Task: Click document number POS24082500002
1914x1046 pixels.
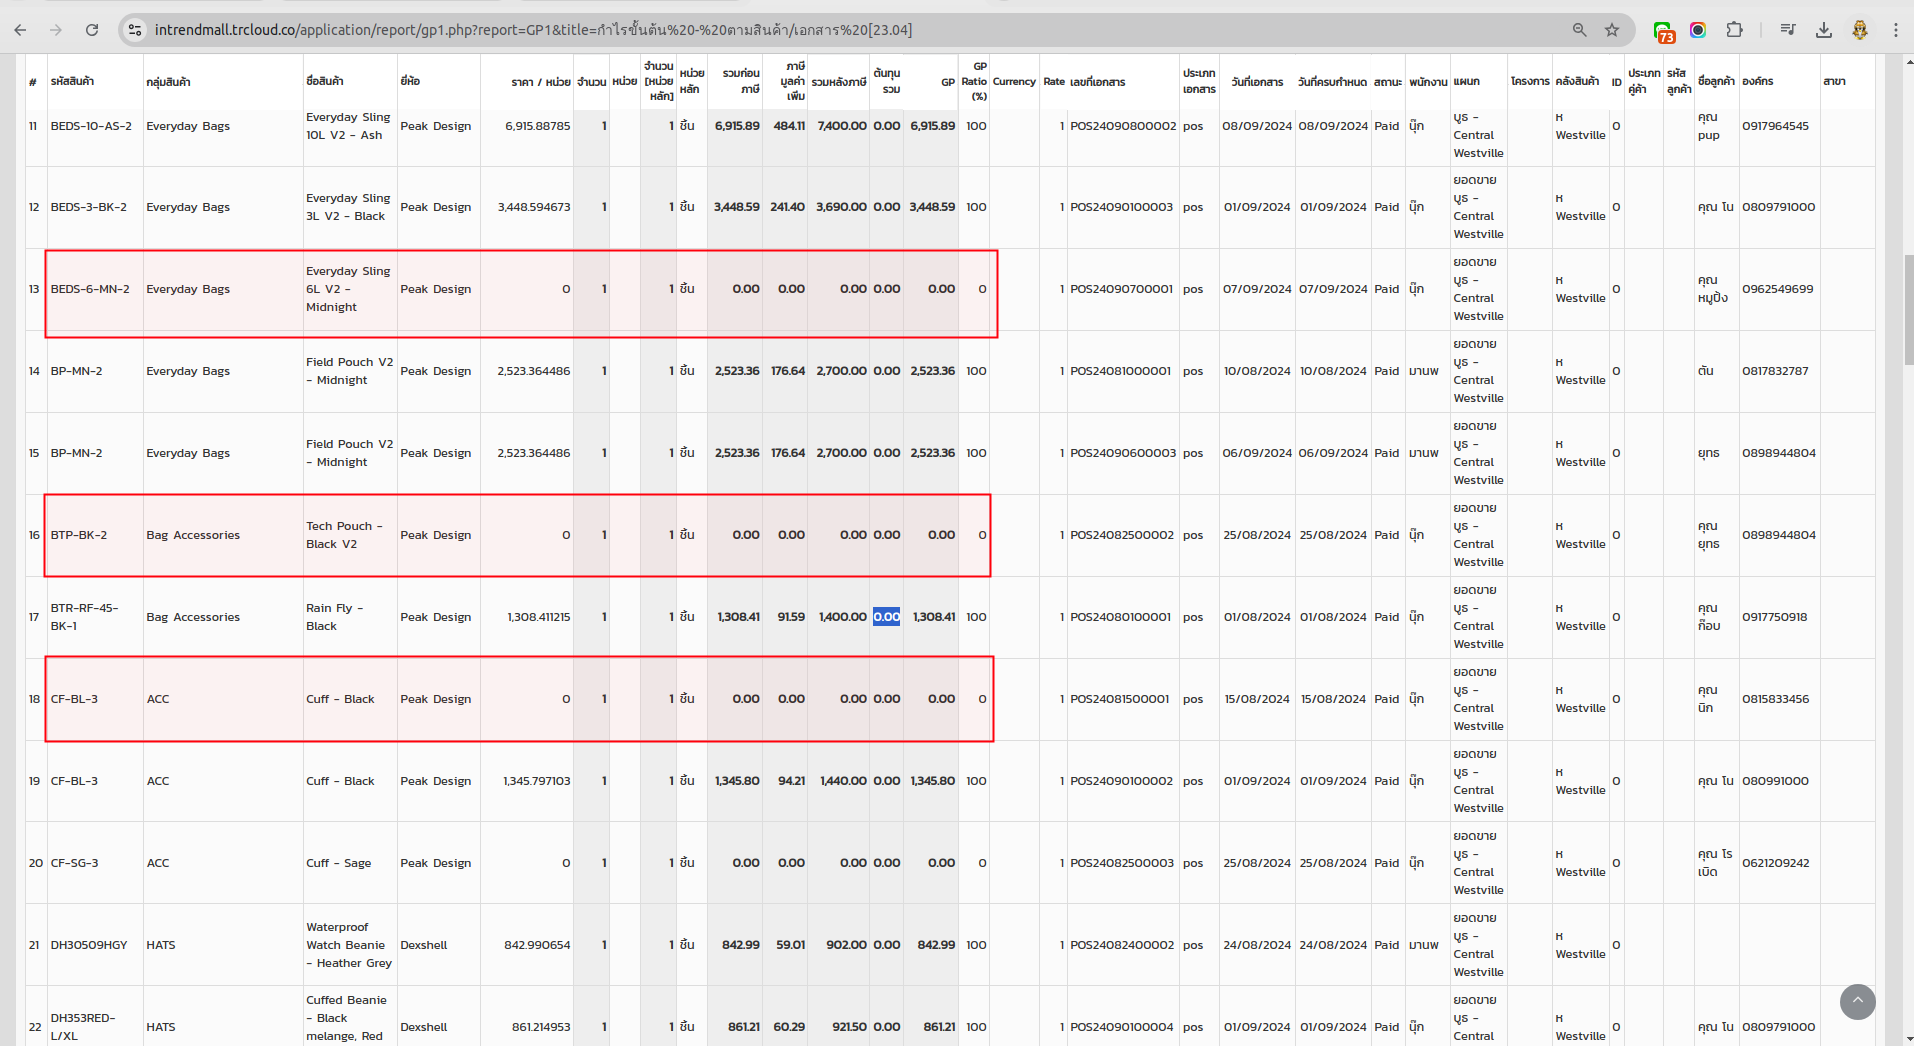Action: tap(1122, 535)
